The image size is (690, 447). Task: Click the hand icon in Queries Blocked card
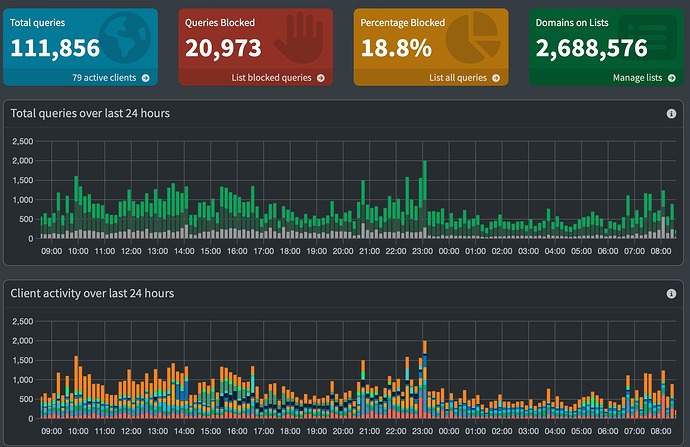point(300,38)
